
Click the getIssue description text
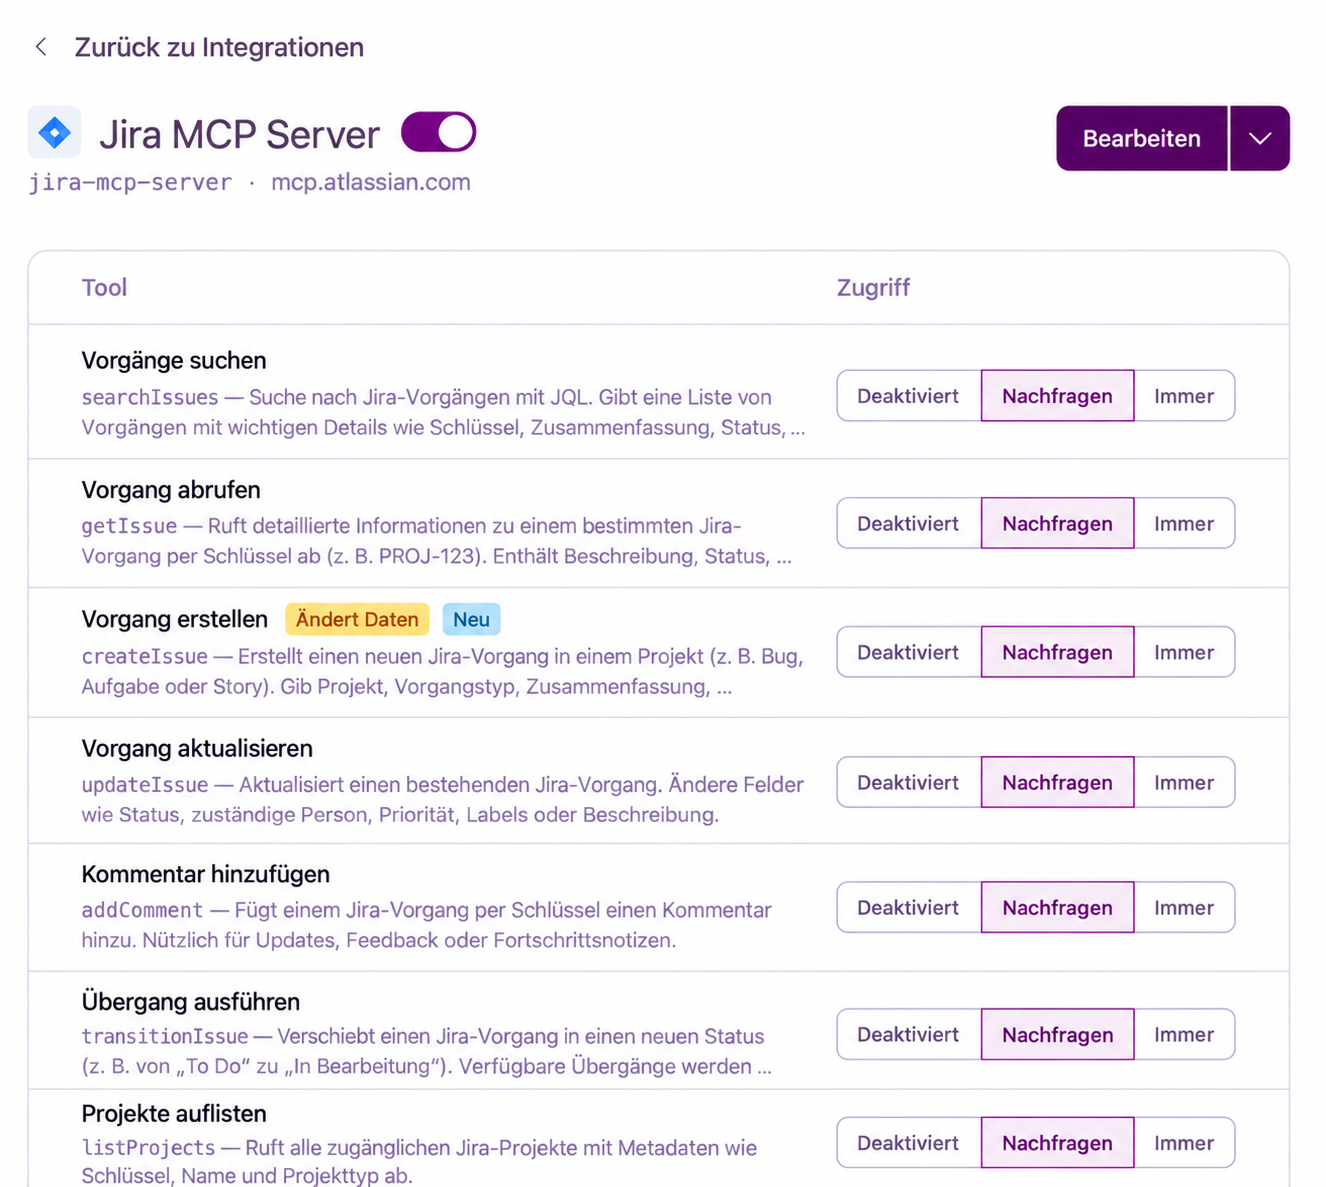(436, 541)
